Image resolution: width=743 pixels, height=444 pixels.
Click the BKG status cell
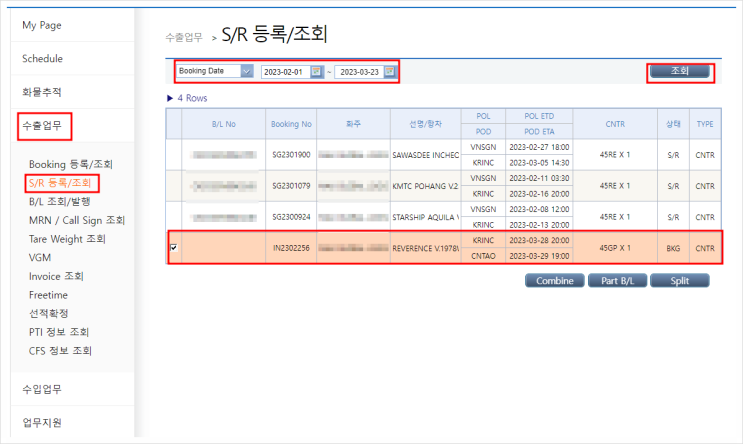(x=673, y=248)
